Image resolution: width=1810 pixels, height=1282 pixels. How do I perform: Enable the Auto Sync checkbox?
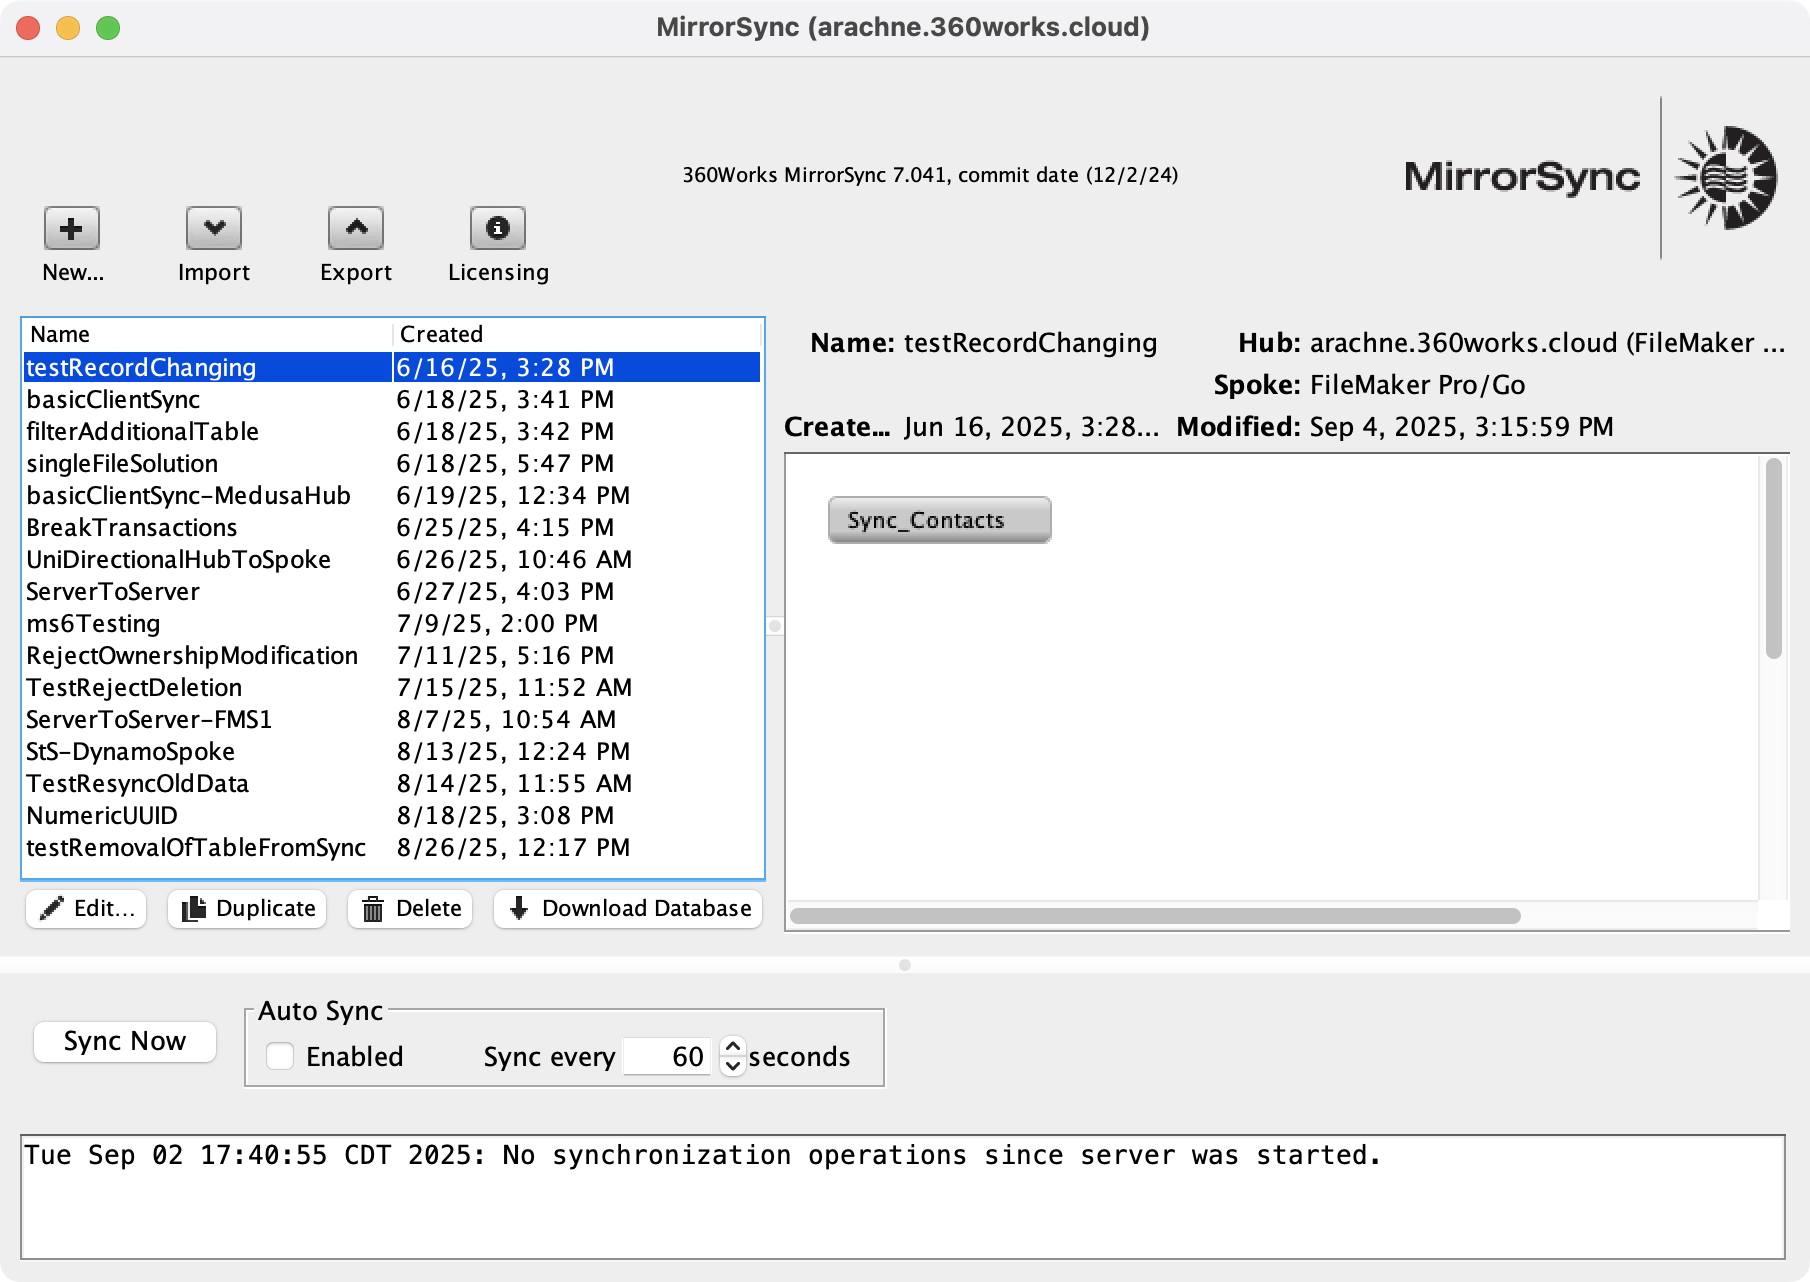280,1056
